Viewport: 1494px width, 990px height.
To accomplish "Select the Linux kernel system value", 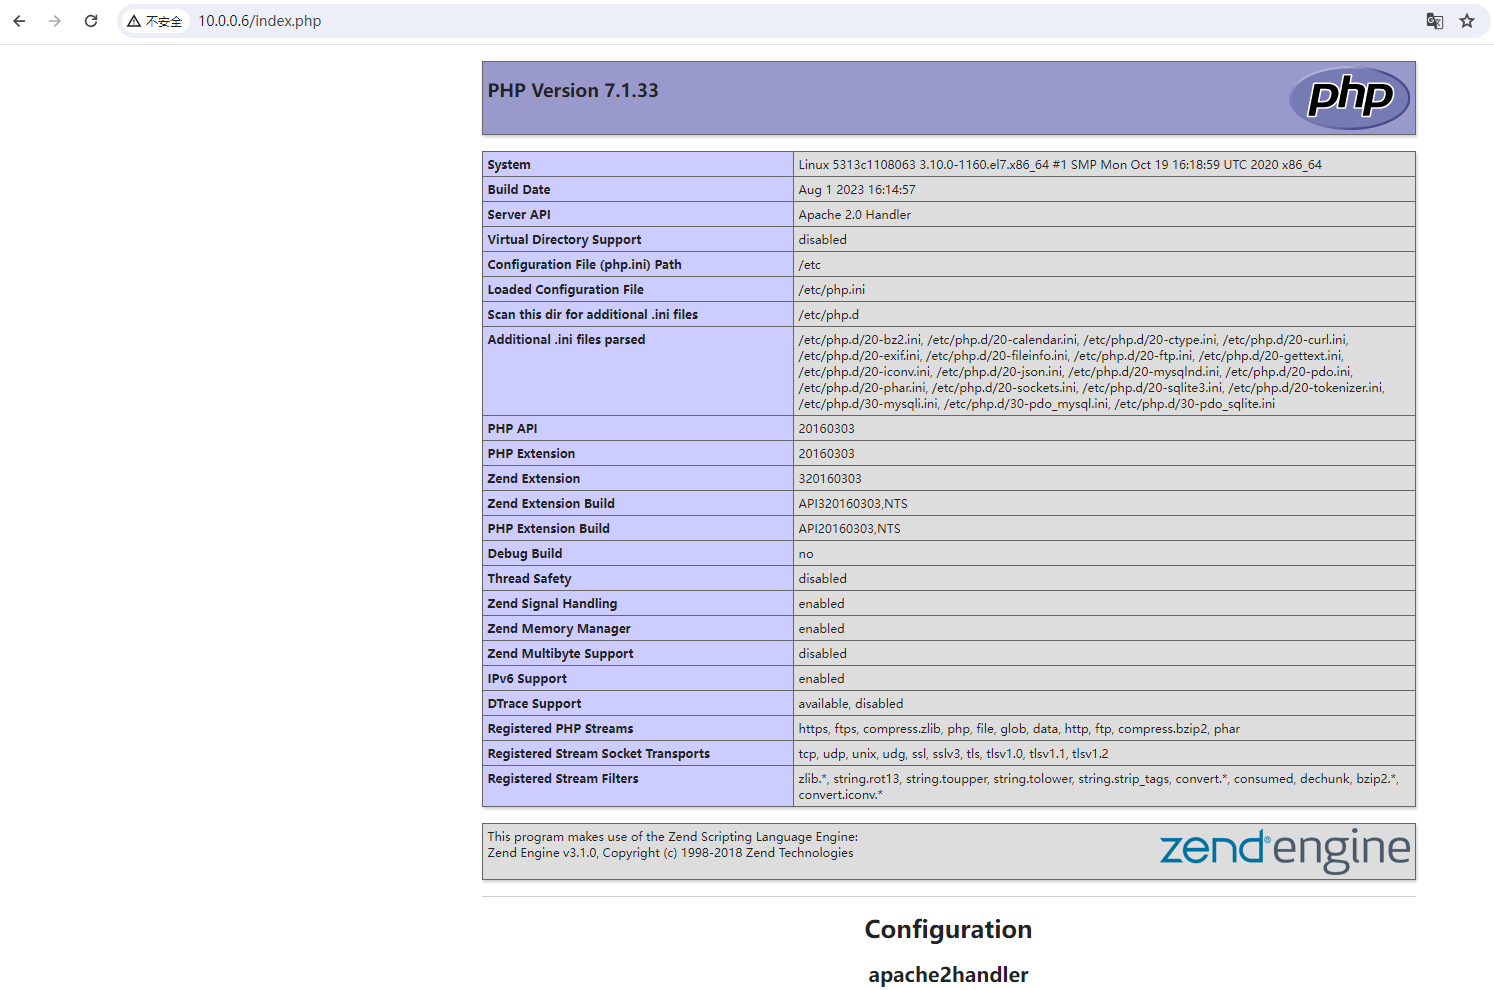I will (1060, 165).
